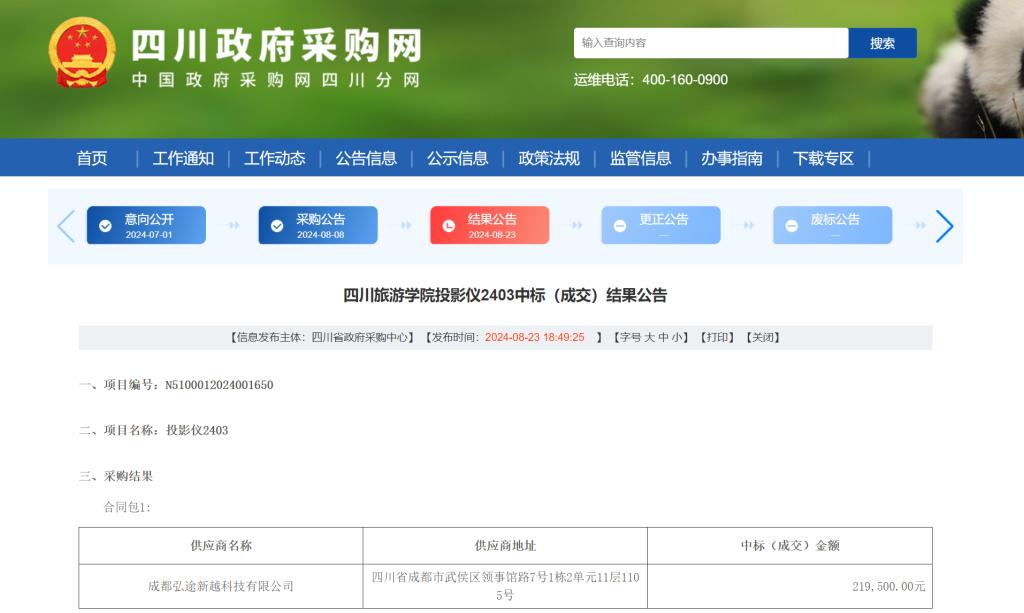
Task: Set font size to 小
Action: 677,338
